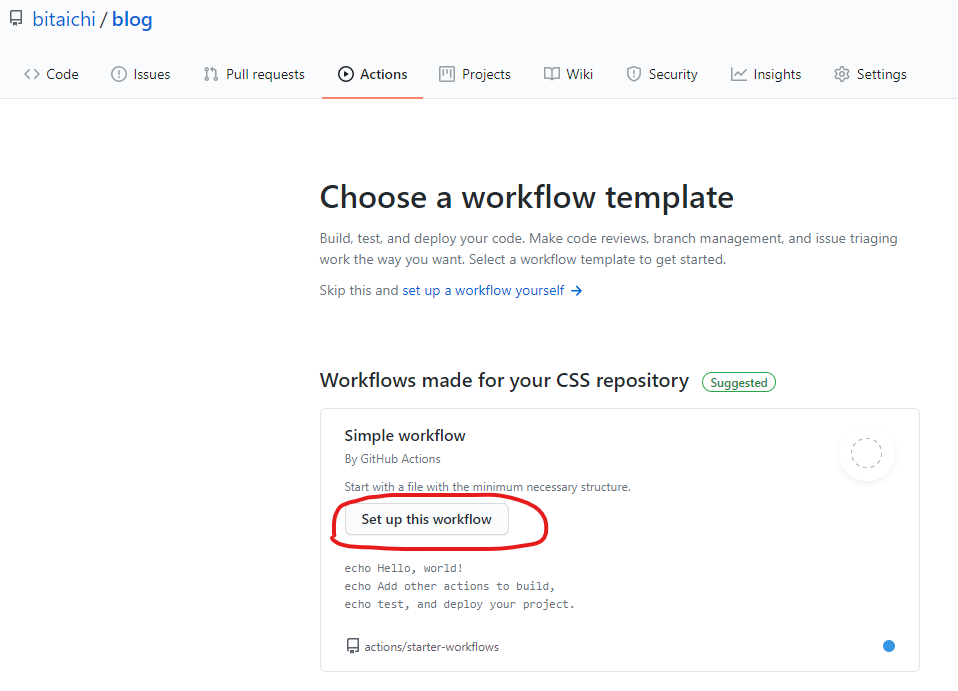This screenshot has height=691, width=958.
Task: Switch to the Pull requests tab
Action: point(265,74)
